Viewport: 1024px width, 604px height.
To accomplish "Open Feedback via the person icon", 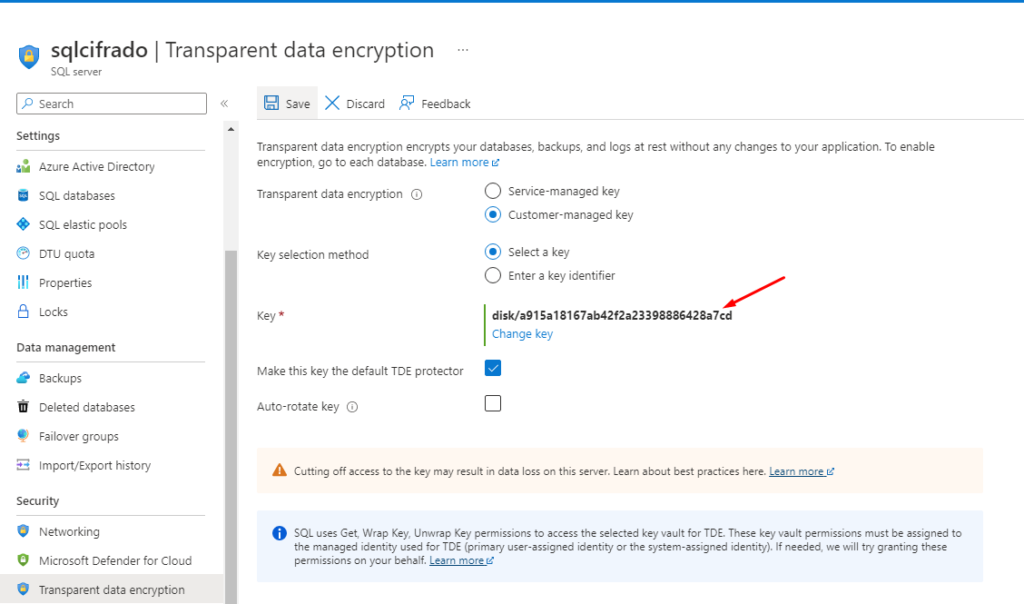I will pyautogui.click(x=406, y=103).
